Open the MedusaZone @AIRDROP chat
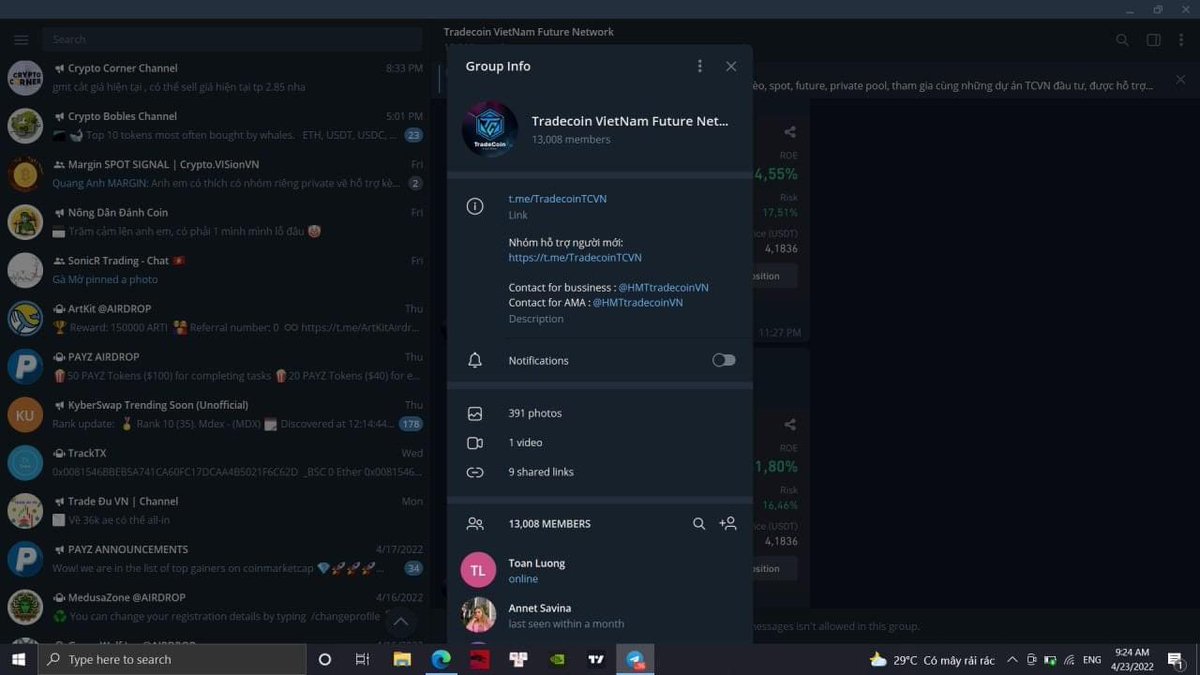The image size is (1200, 675). click(215, 606)
